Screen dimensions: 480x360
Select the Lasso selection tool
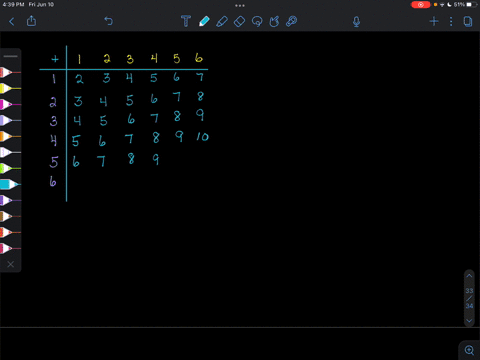tap(257, 21)
